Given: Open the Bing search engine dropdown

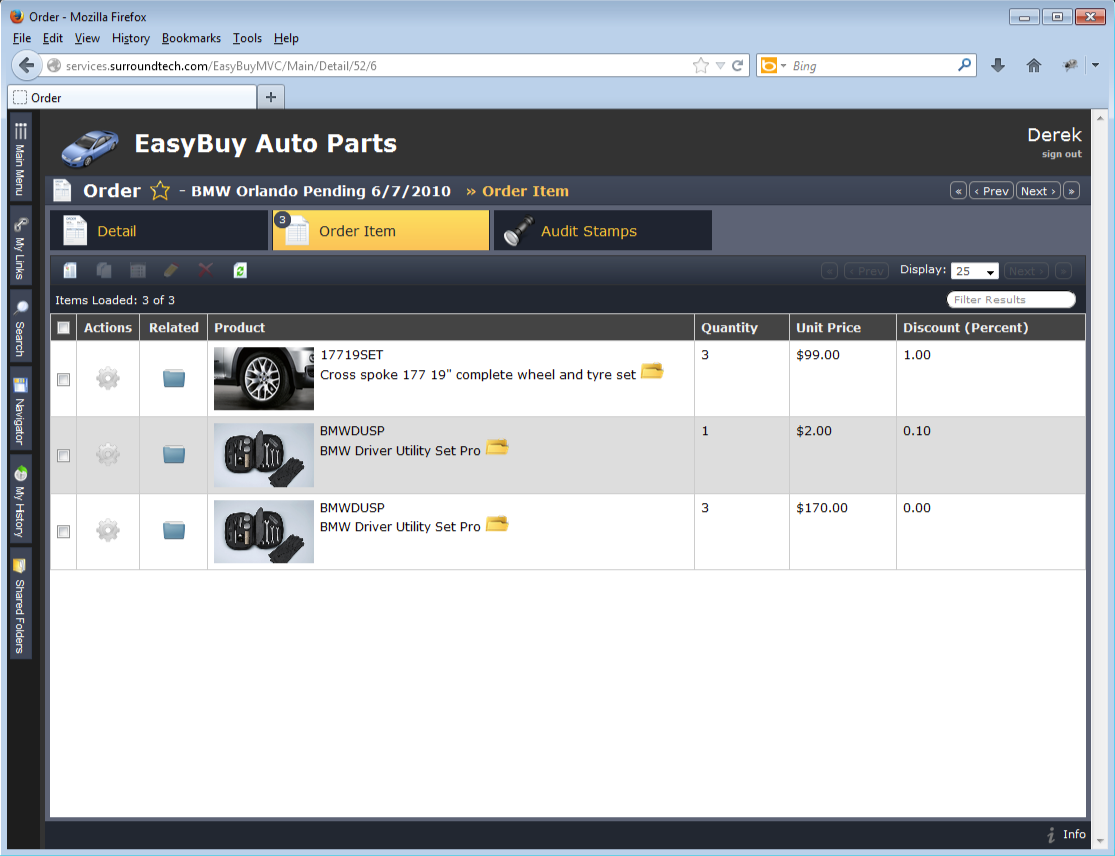Looking at the screenshot, I should [784, 65].
